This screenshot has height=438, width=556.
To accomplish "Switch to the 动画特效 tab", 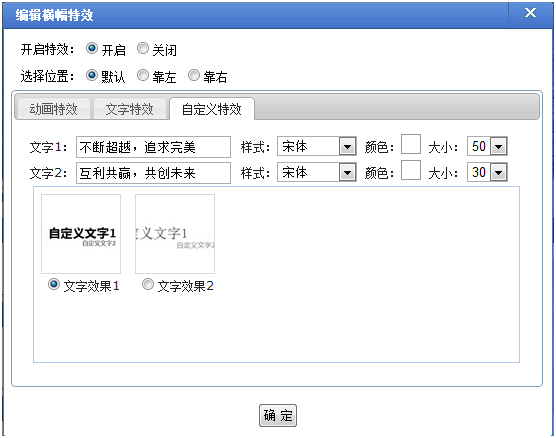I will pos(53,109).
